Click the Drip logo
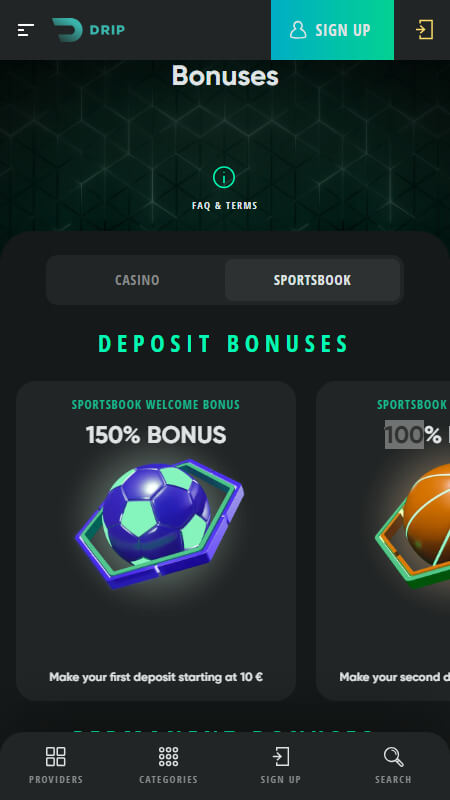450x800 pixels. pyautogui.click(x=88, y=30)
